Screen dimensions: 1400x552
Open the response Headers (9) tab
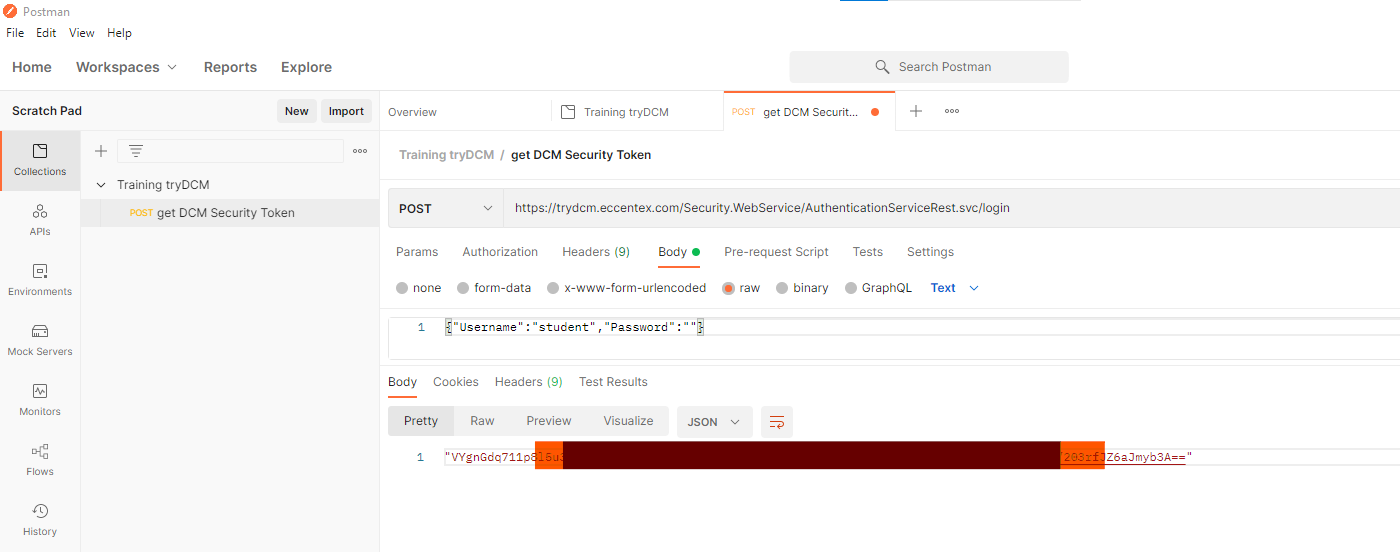click(529, 382)
